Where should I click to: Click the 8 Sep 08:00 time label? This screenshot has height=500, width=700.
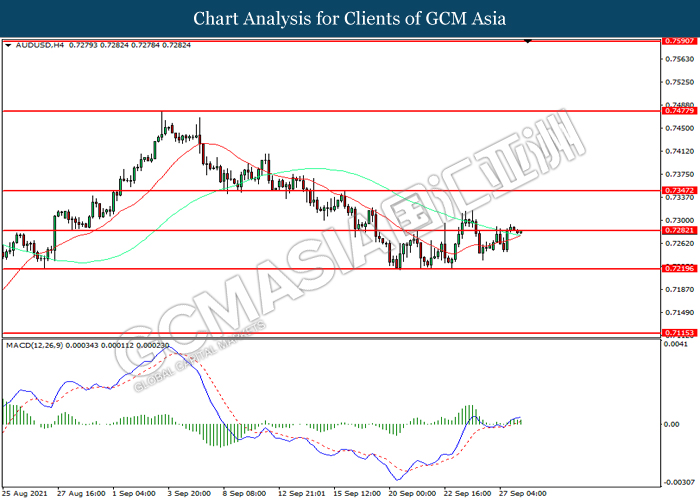(x=245, y=493)
